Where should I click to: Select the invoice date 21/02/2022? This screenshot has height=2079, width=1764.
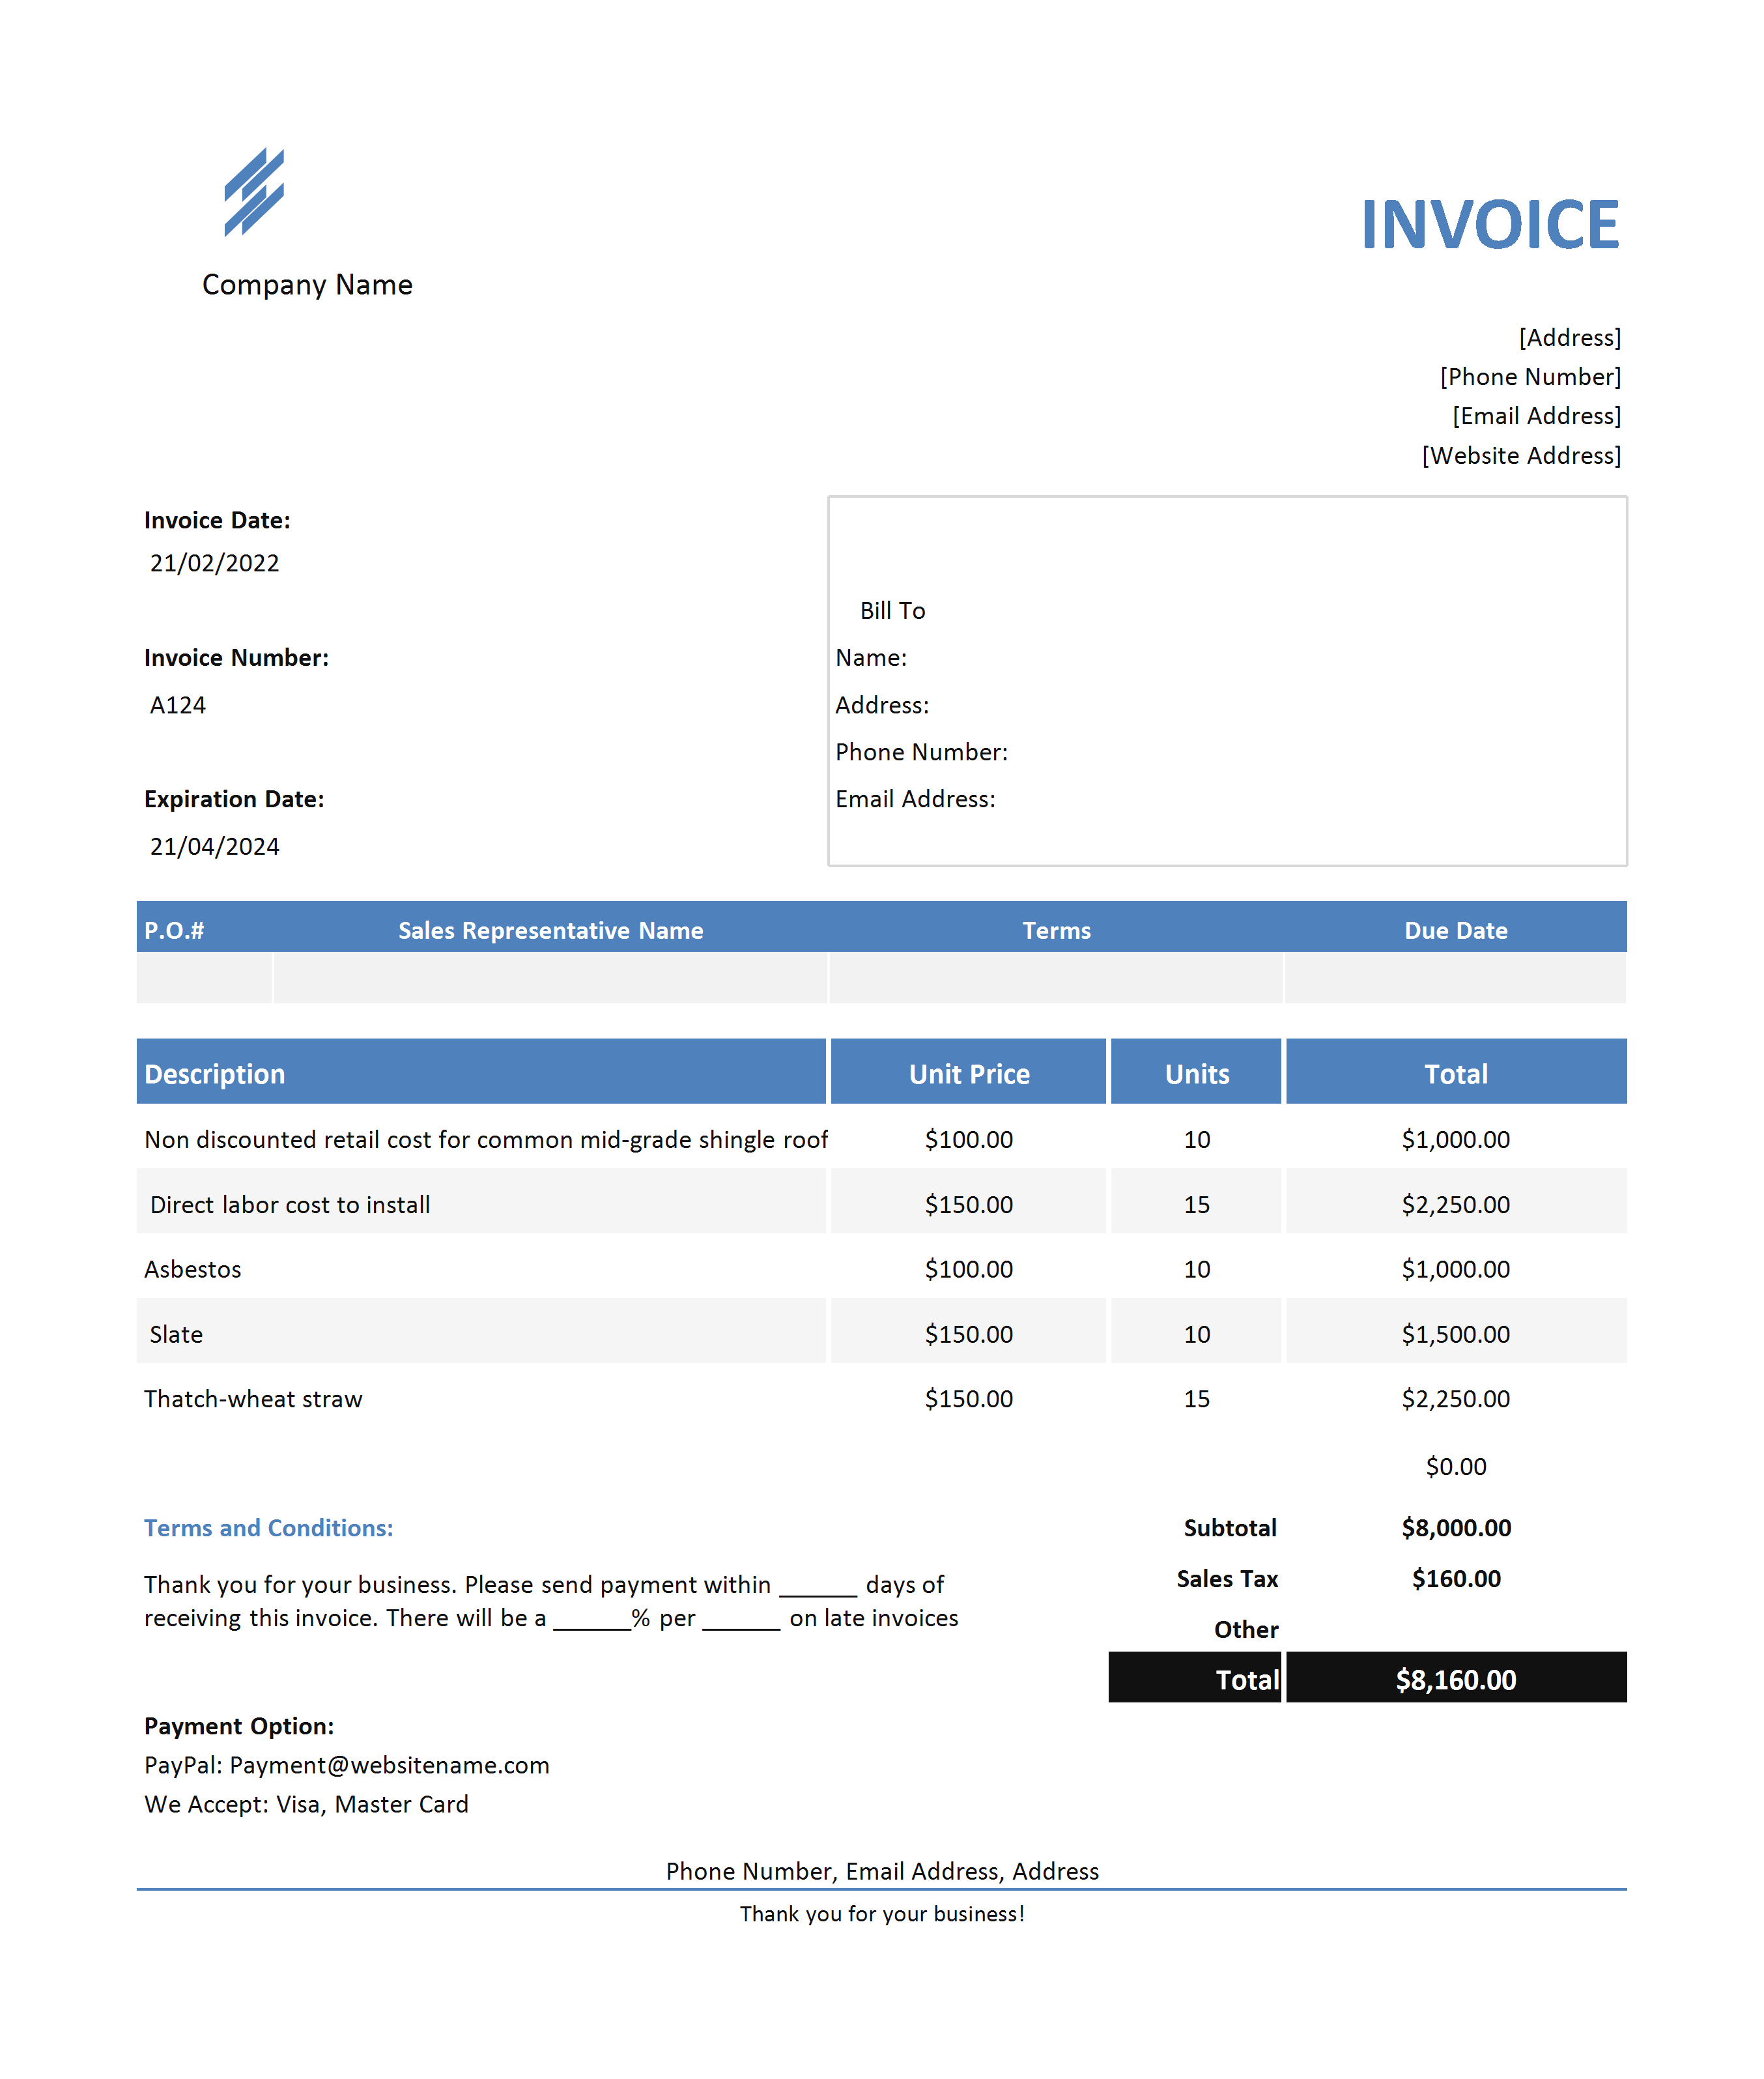[x=214, y=563]
